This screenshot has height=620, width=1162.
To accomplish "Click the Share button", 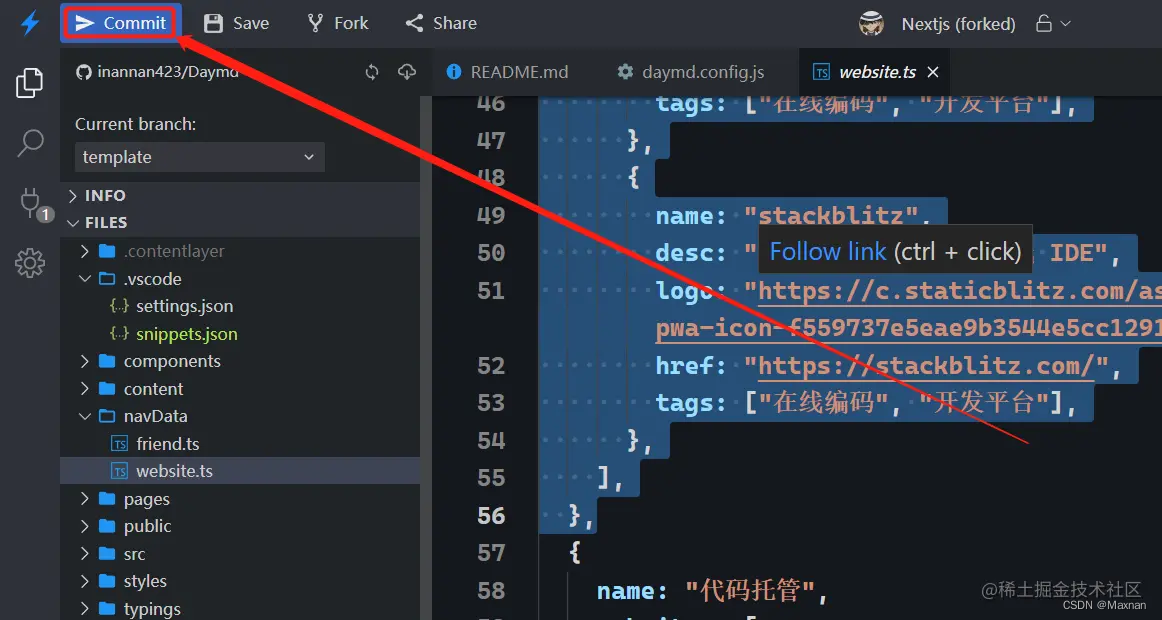I will pos(441,23).
